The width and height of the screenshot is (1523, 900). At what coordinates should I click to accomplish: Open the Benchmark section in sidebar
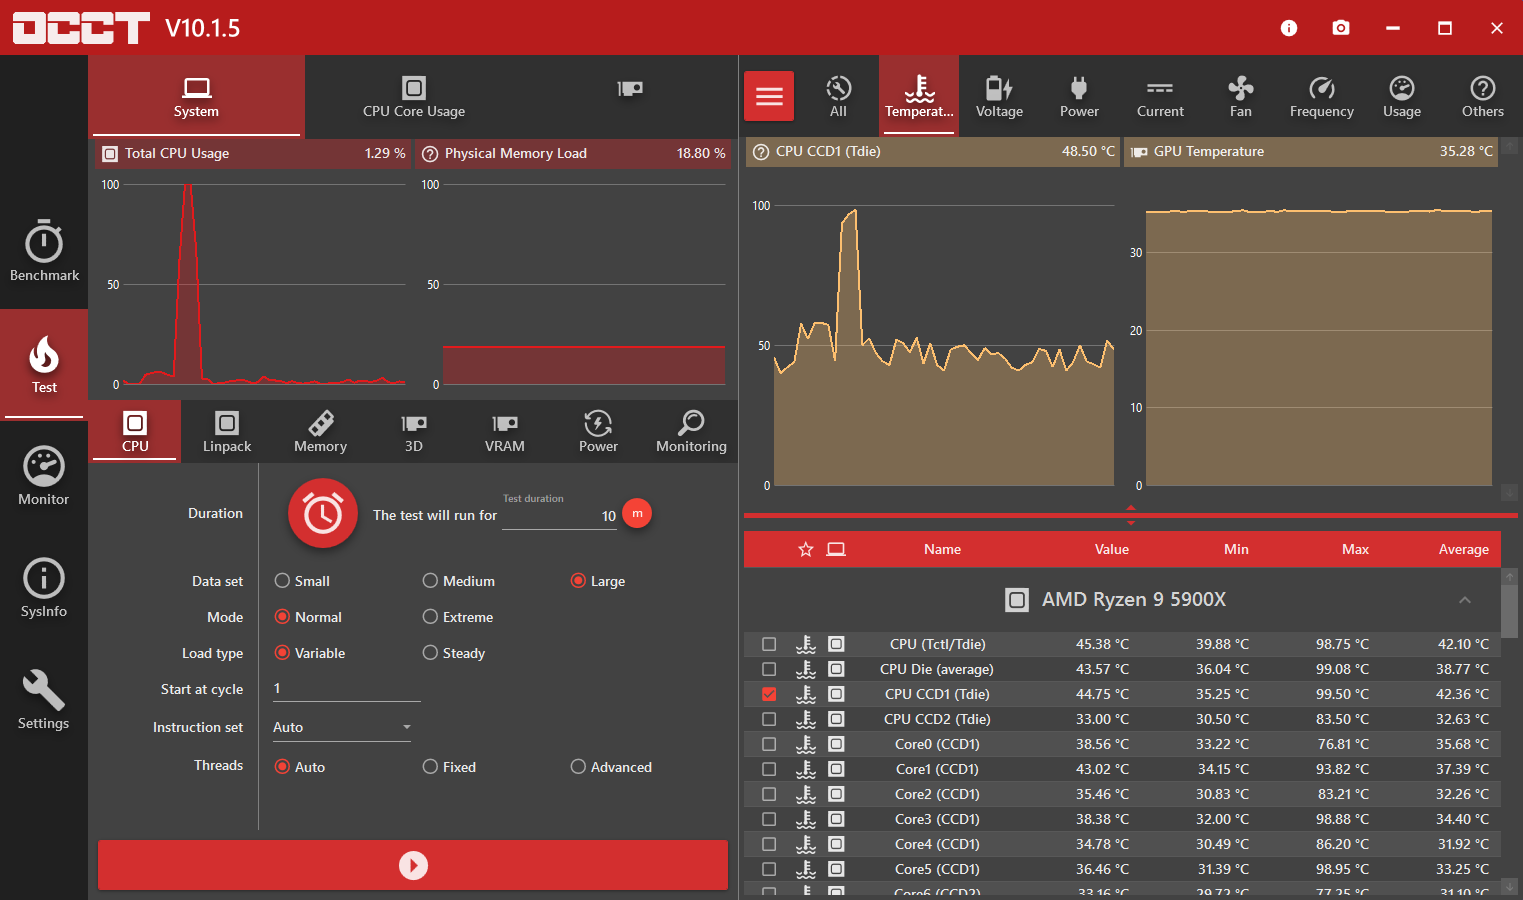pos(44,251)
